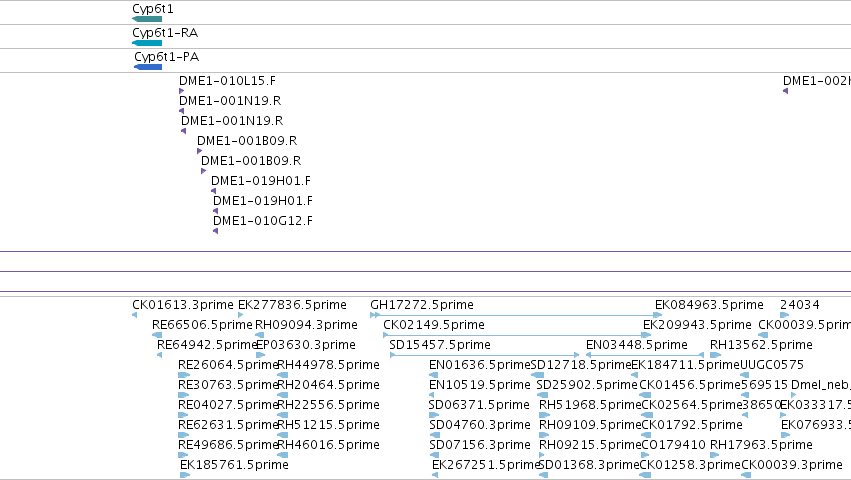Click the SD15457.5prime label

440,345
